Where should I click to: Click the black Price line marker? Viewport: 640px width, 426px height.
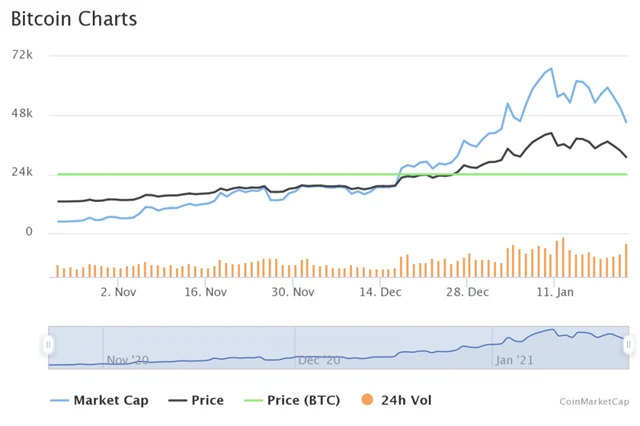click(178, 400)
